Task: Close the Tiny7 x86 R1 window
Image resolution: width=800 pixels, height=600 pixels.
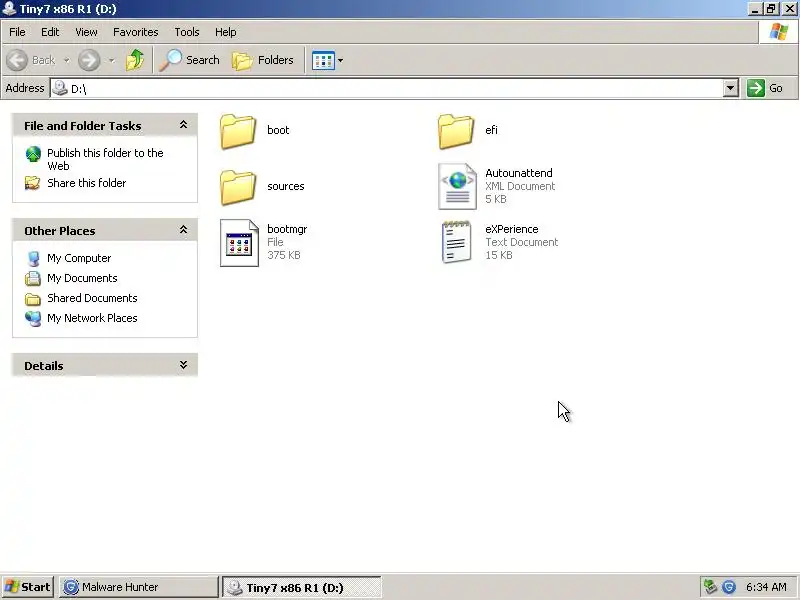Action: [x=790, y=9]
